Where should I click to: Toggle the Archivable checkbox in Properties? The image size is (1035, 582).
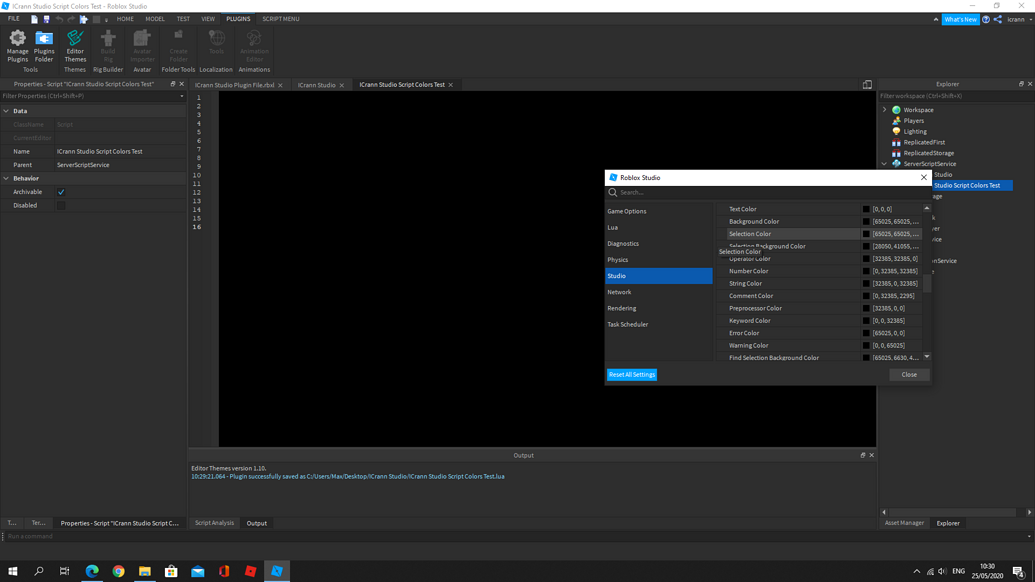click(x=62, y=190)
